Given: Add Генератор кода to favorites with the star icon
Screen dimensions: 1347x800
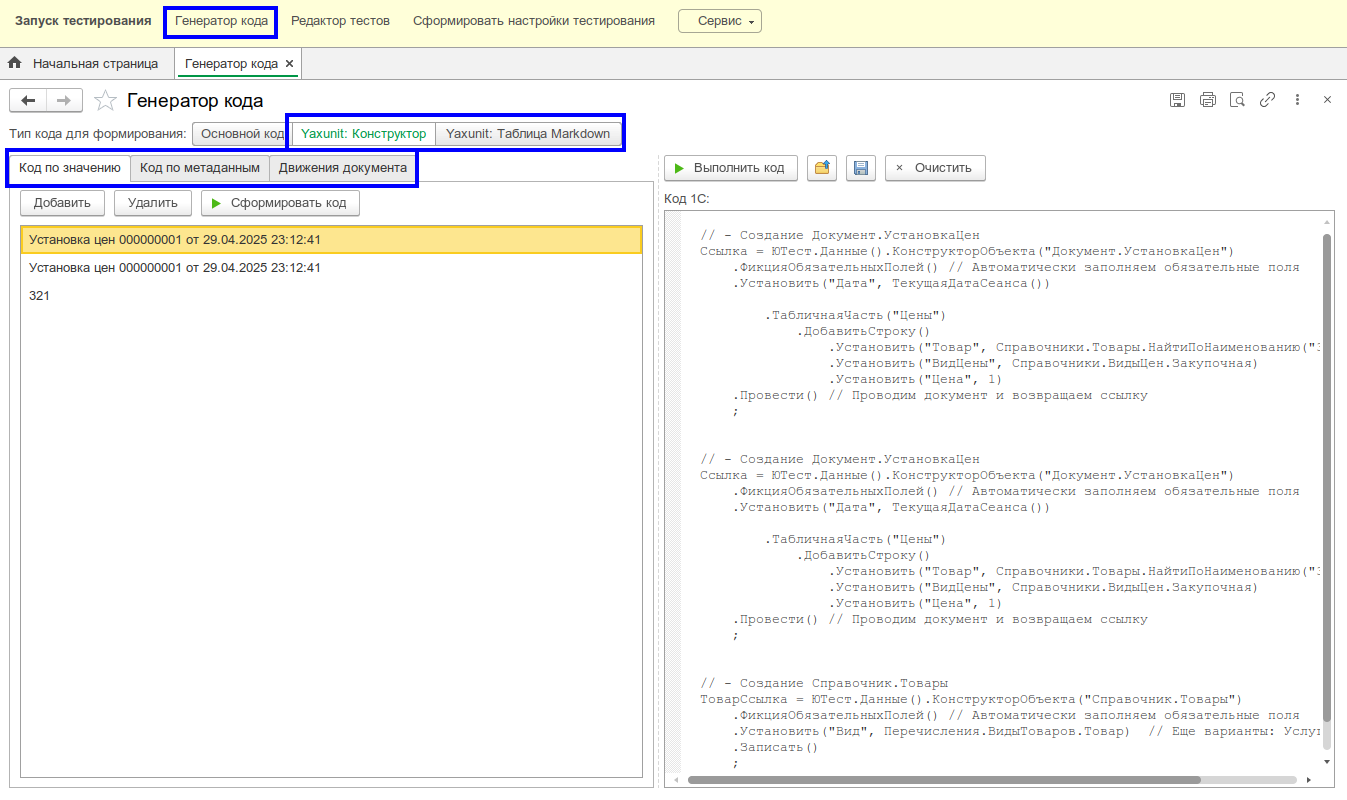Looking at the screenshot, I should [x=104, y=100].
